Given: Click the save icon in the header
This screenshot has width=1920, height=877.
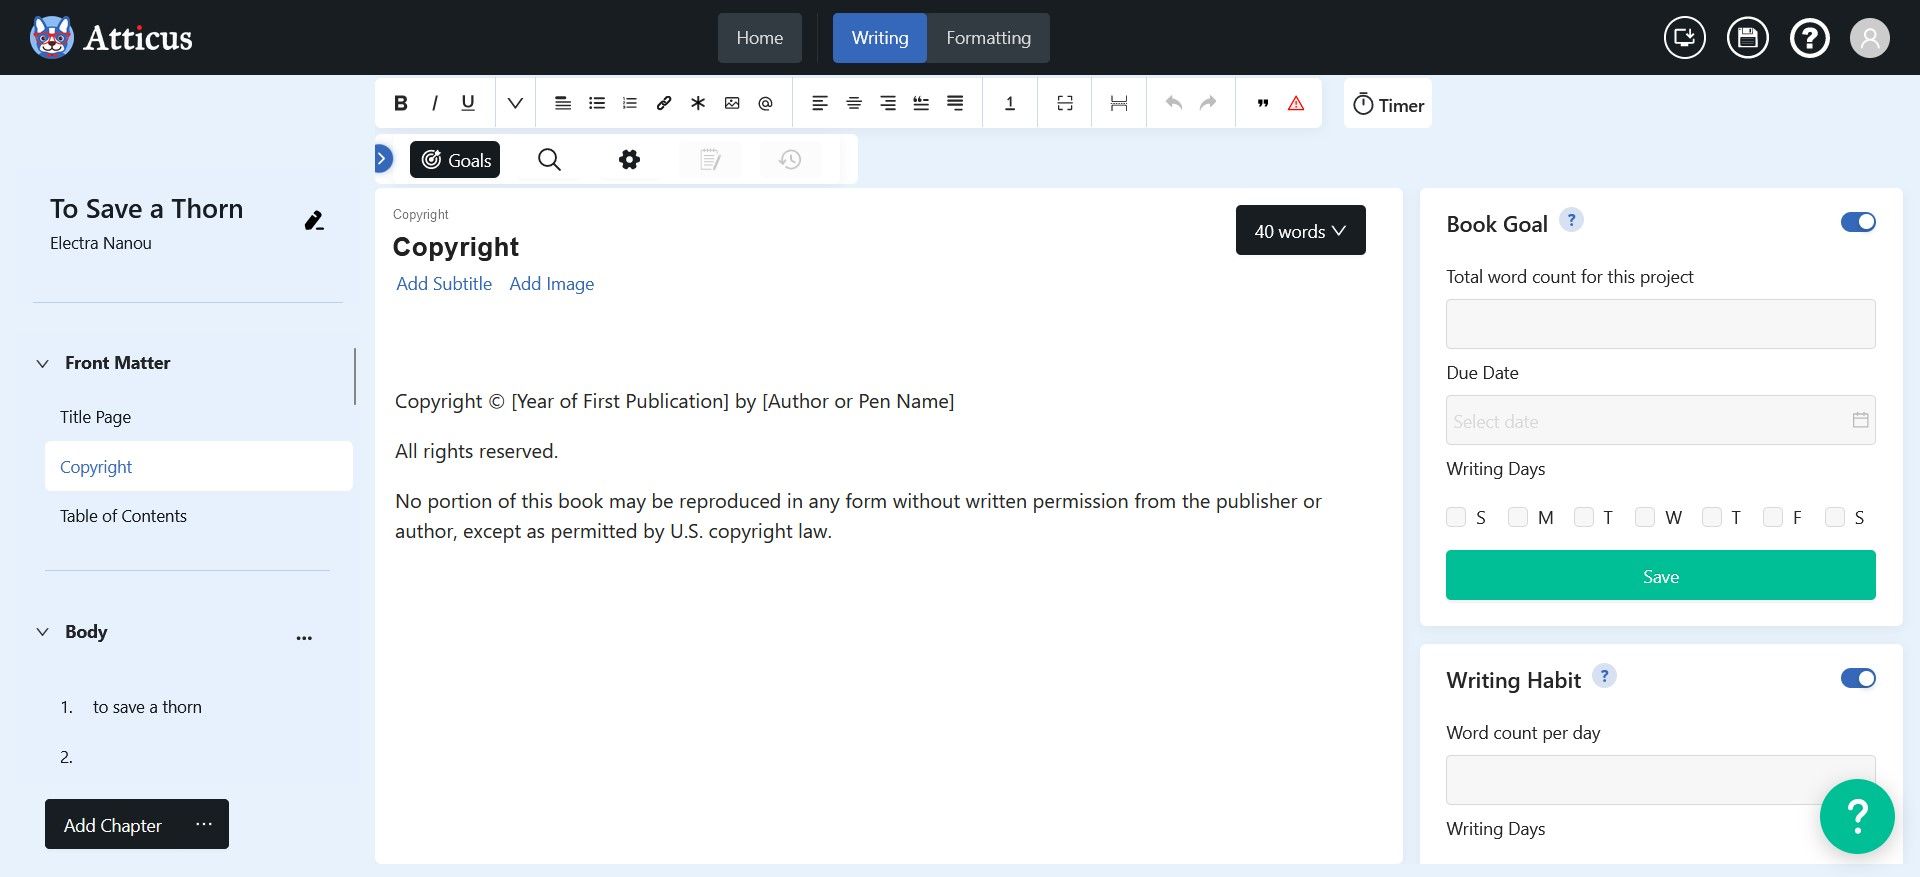Looking at the screenshot, I should tap(1747, 38).
